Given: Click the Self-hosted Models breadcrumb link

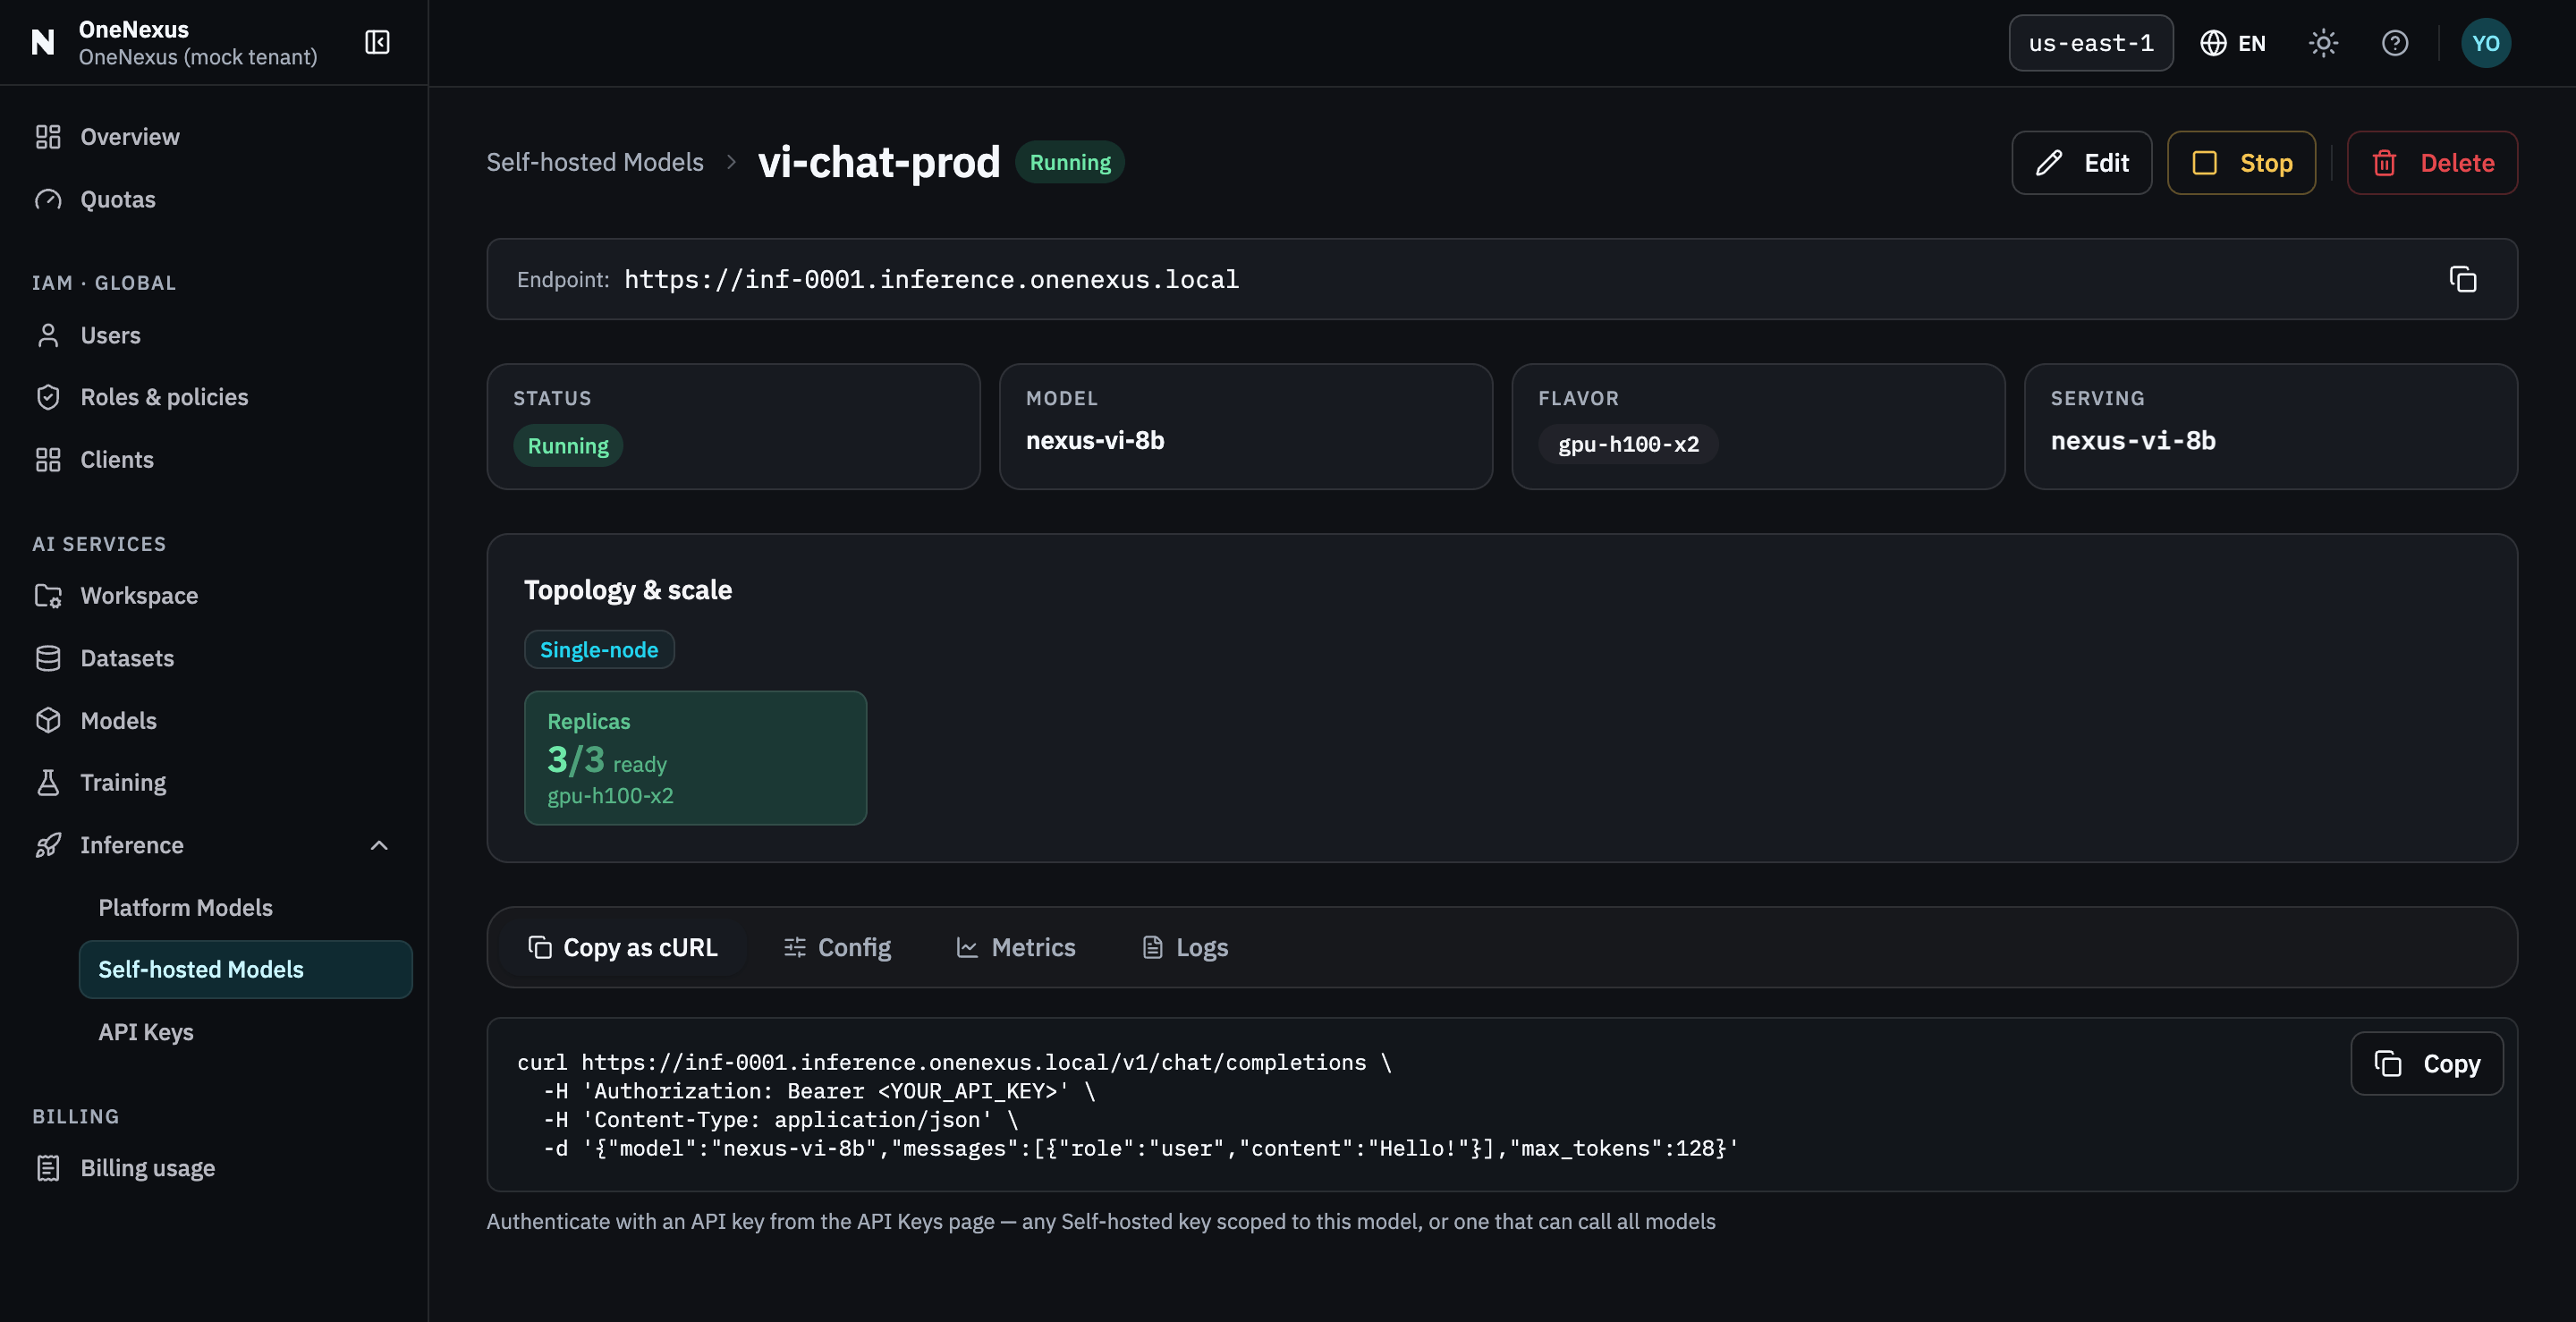Looking at the screenshot, I should coord(595,162).
